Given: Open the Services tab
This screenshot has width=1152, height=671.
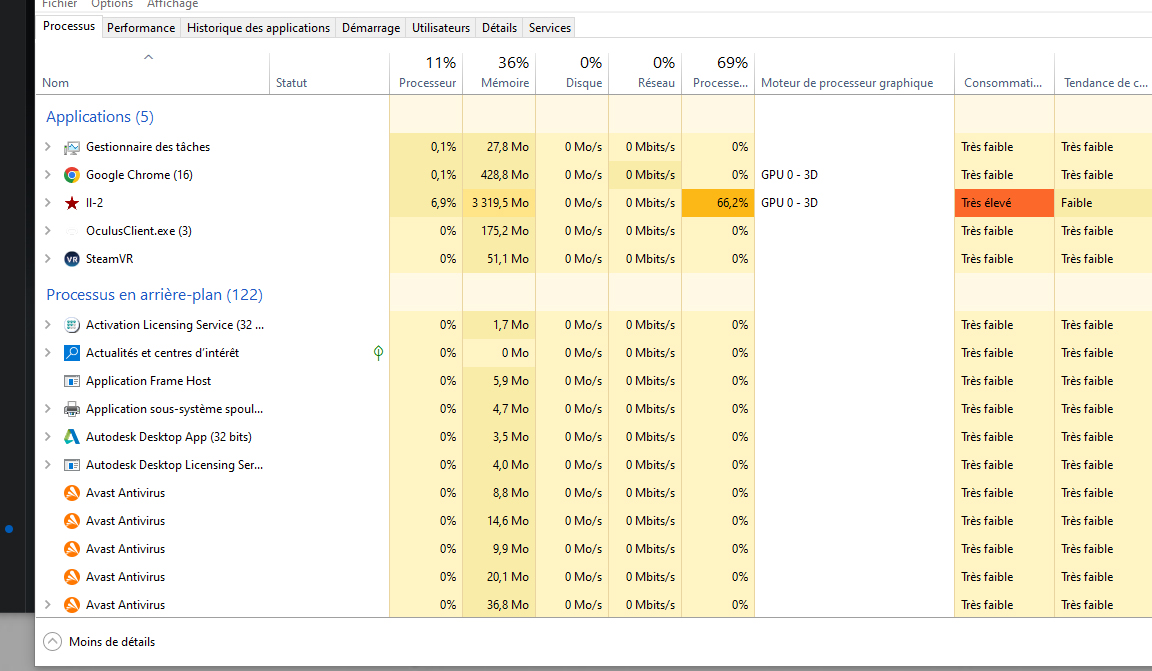Looking at the screenshot, I should tap(550, 28).
